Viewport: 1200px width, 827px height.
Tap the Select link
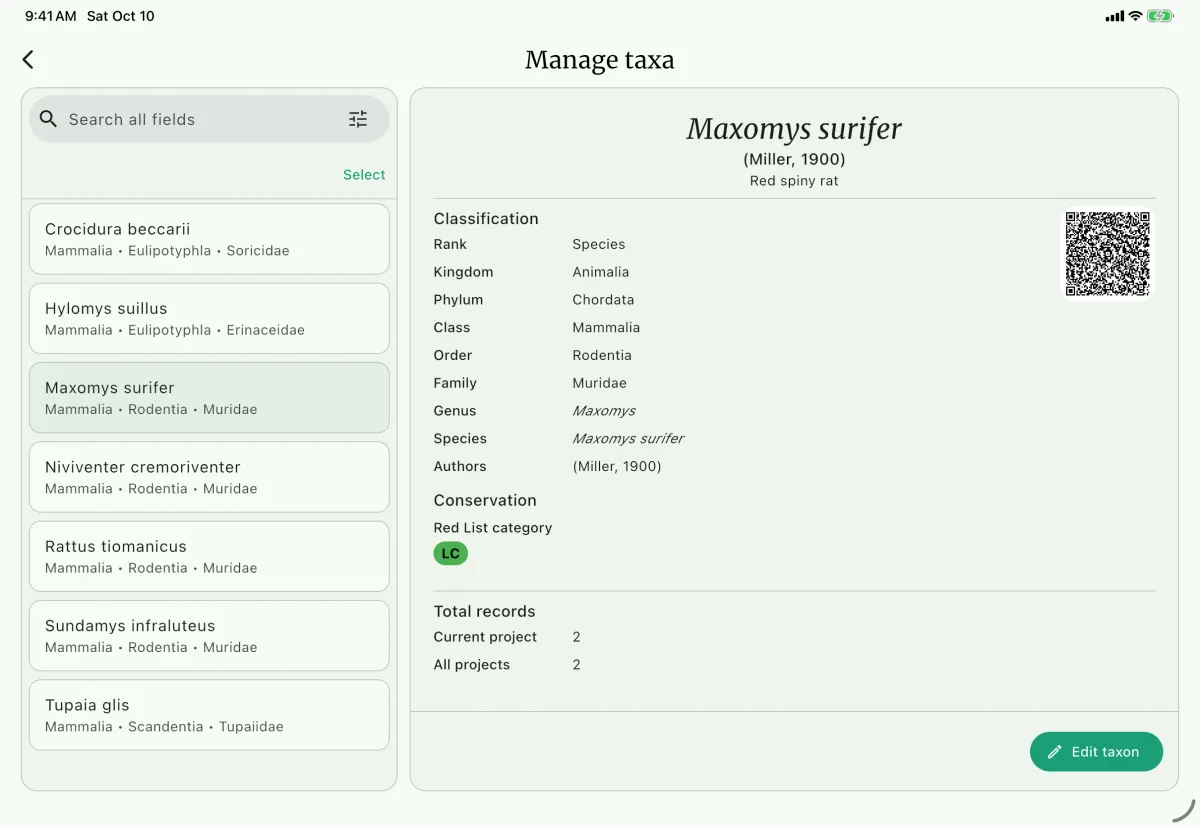click(364, 174)
